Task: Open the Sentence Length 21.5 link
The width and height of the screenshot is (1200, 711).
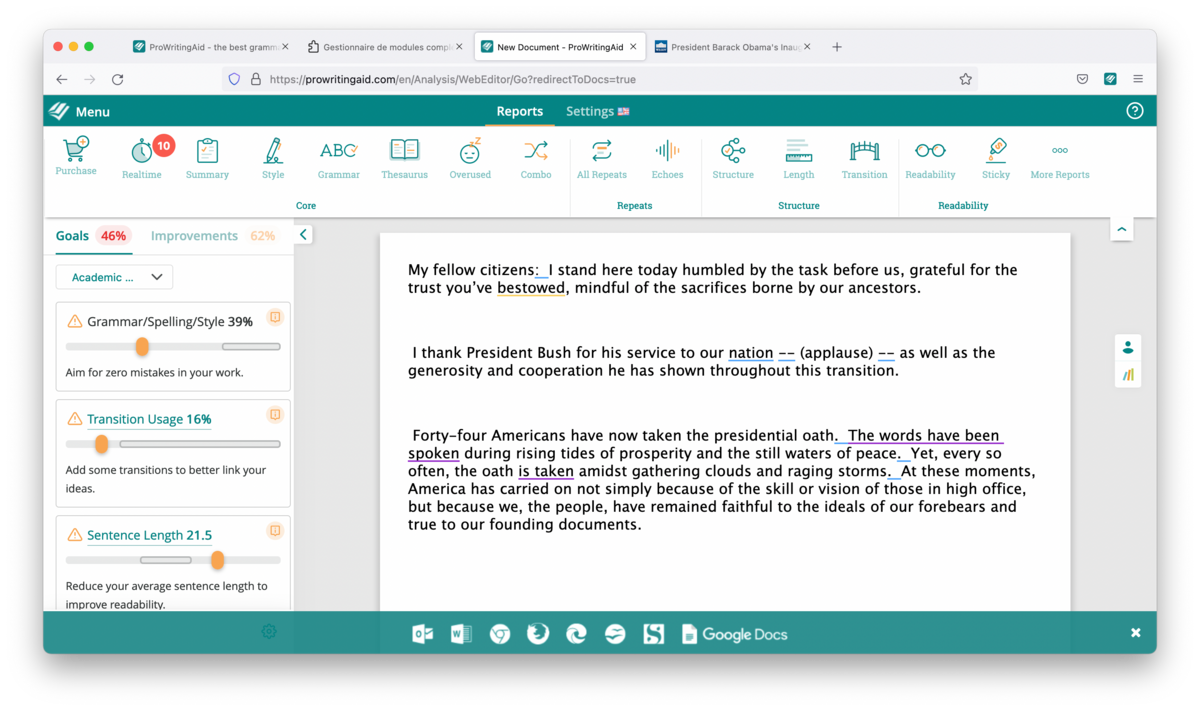Action: (x=149, y=535)
